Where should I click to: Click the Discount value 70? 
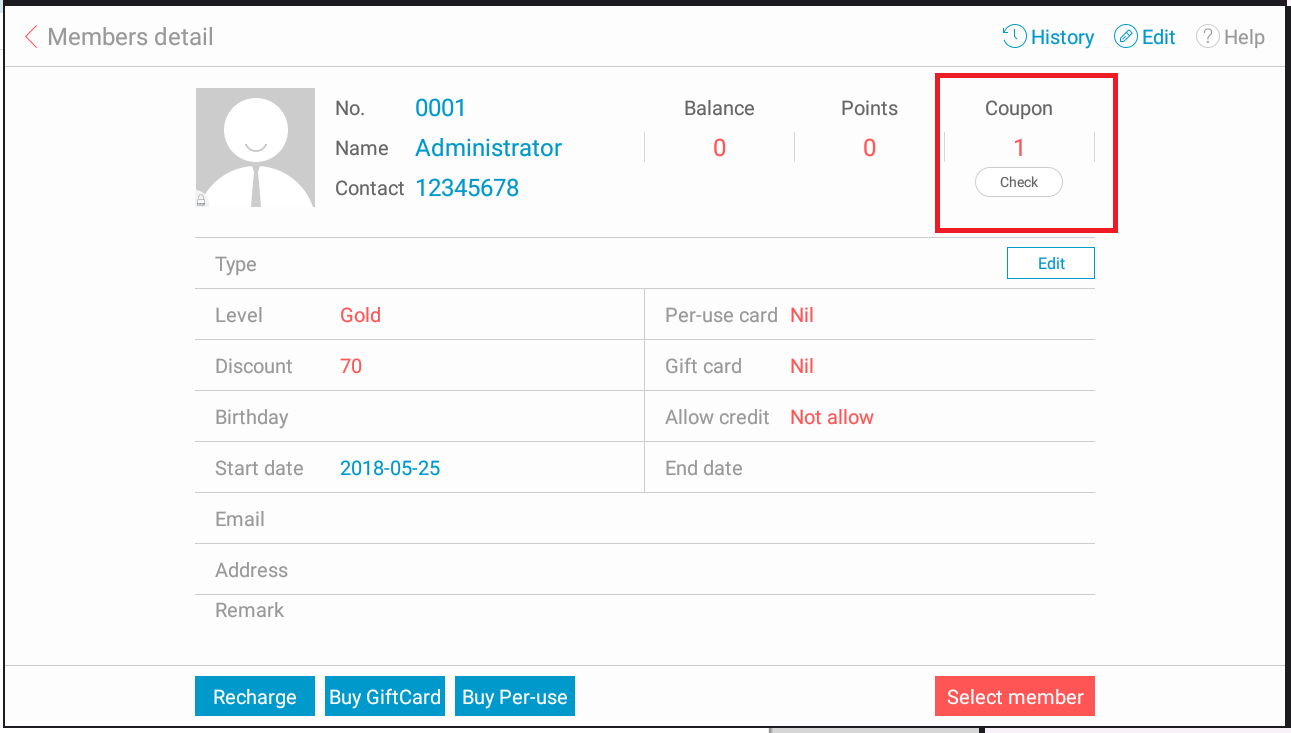[x=351, y=366]
